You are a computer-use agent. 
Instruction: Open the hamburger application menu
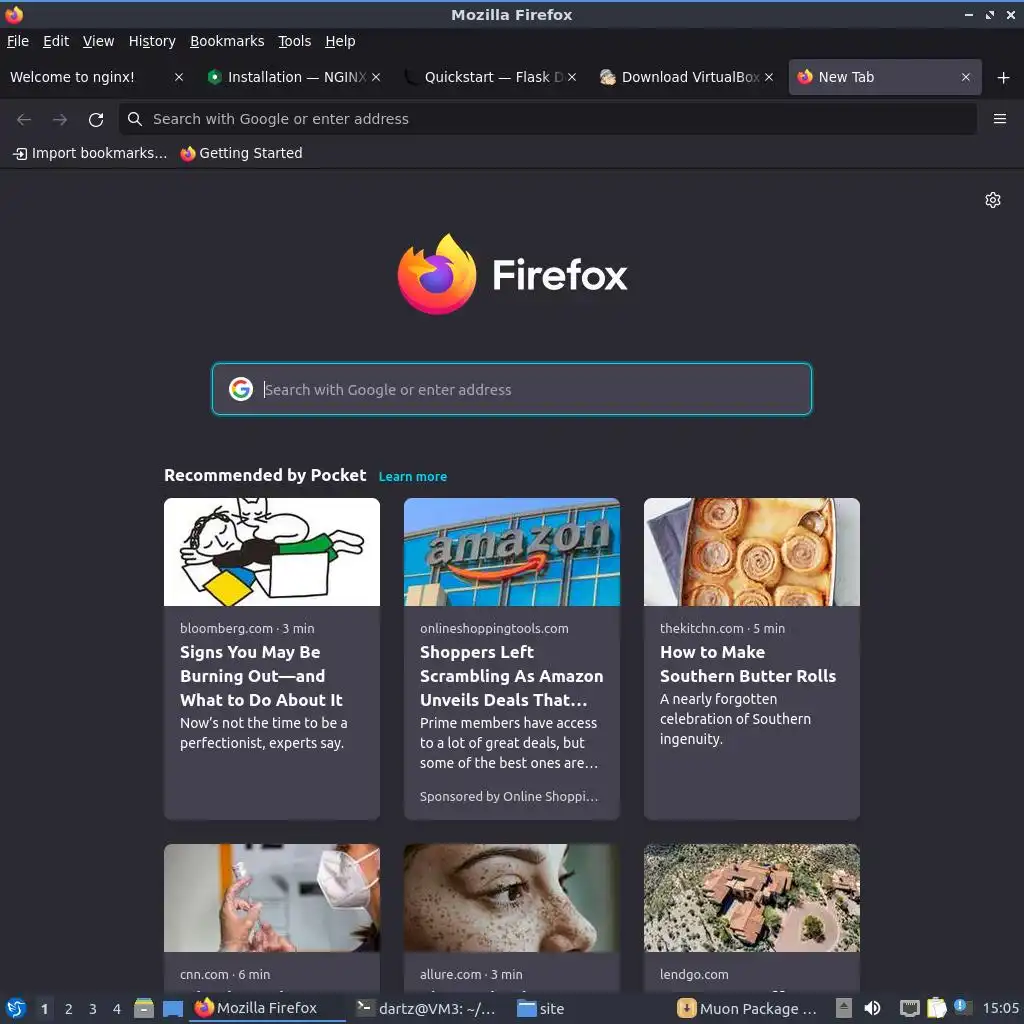coord(999,119)
